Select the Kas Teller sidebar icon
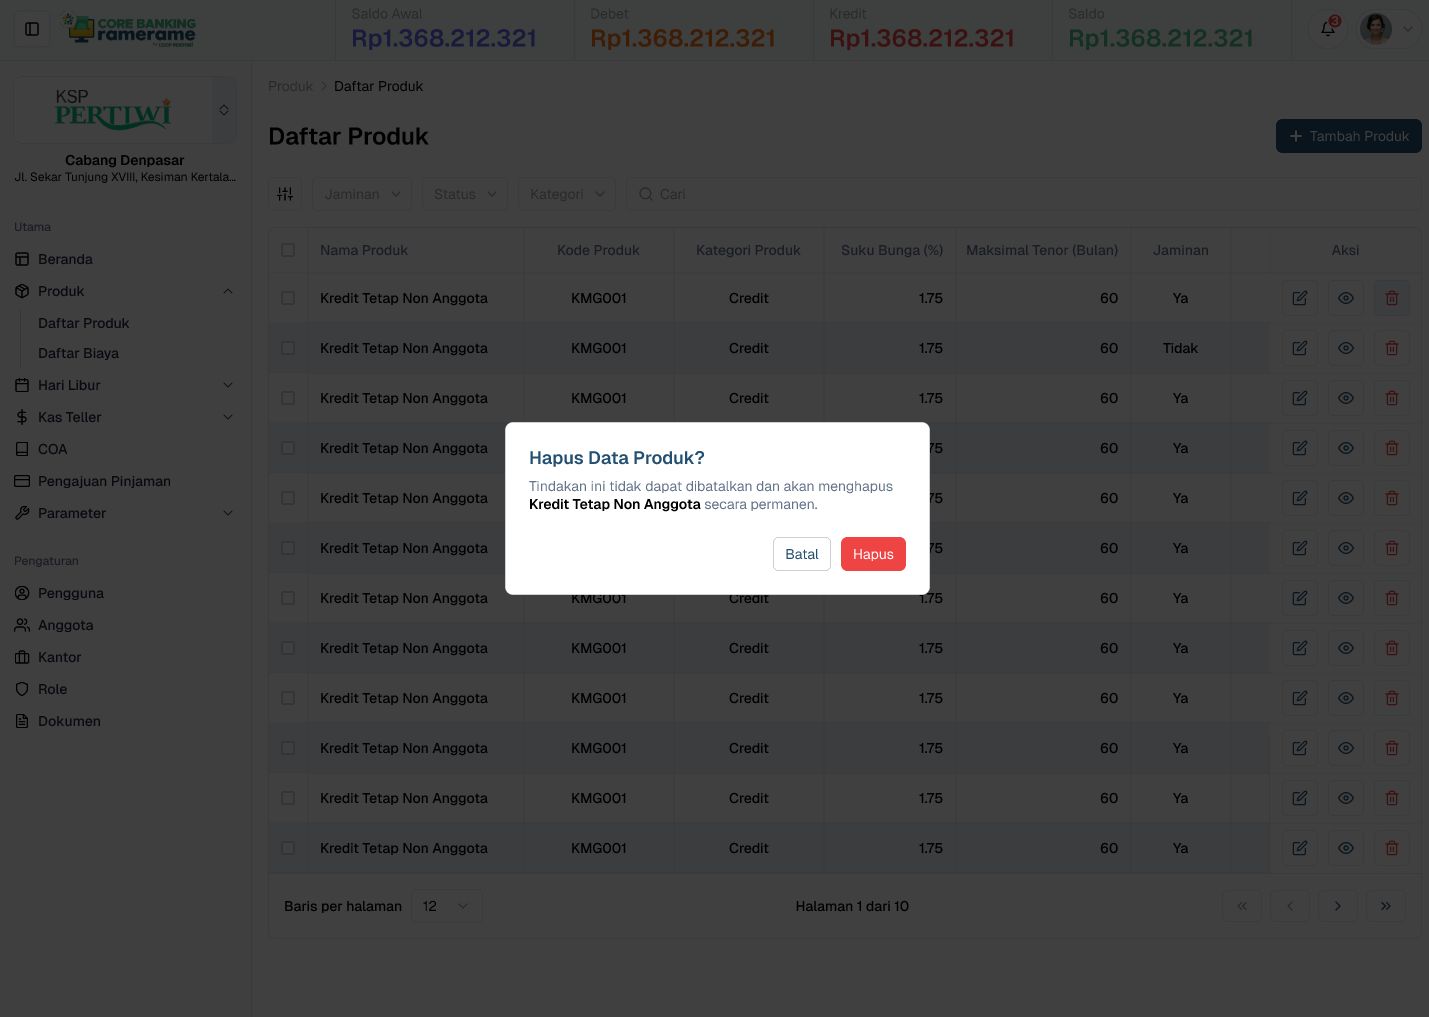 click(x=22, y=417)
